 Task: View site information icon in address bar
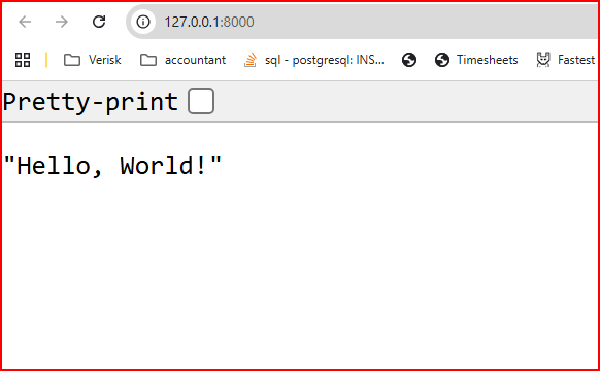click(143, 22)
